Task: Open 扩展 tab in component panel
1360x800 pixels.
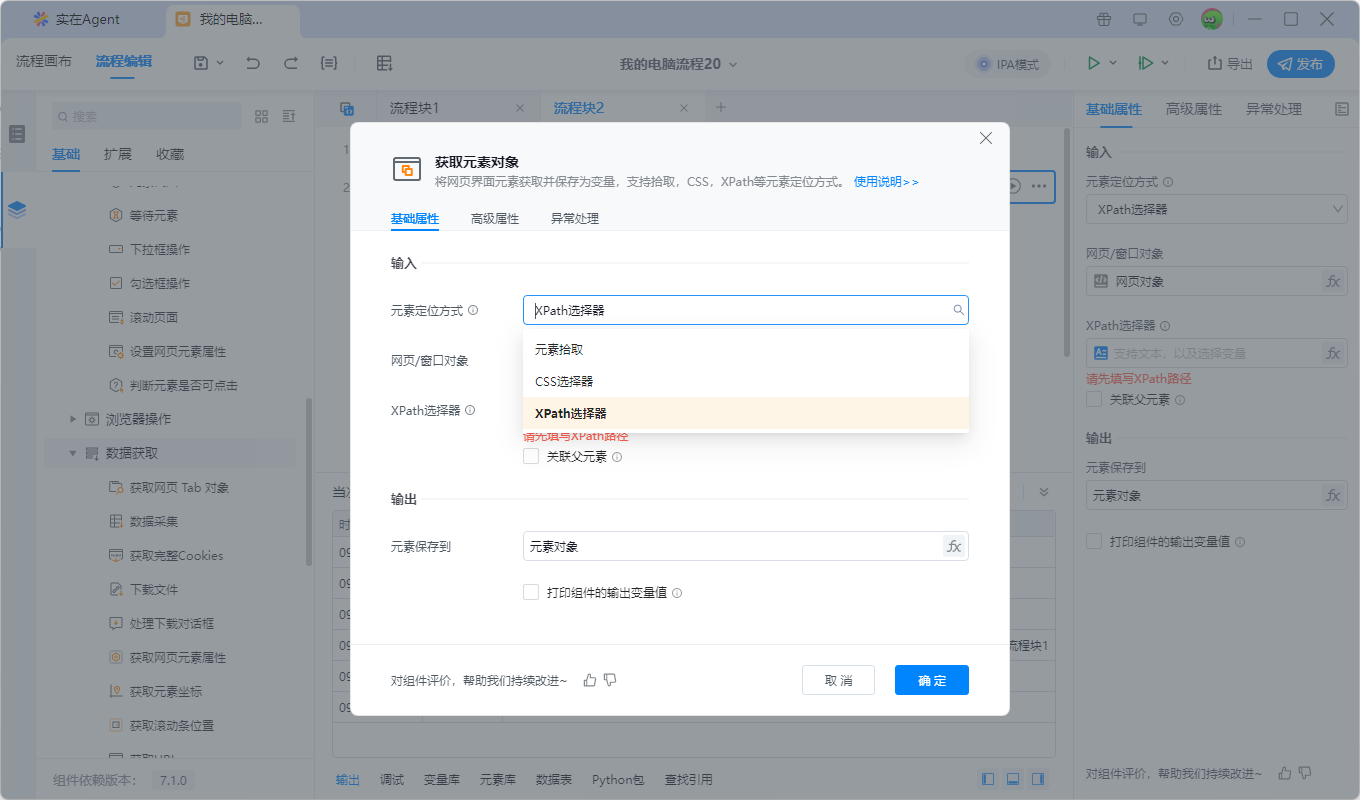Action: pyautogui.click(x=118, y=154)
